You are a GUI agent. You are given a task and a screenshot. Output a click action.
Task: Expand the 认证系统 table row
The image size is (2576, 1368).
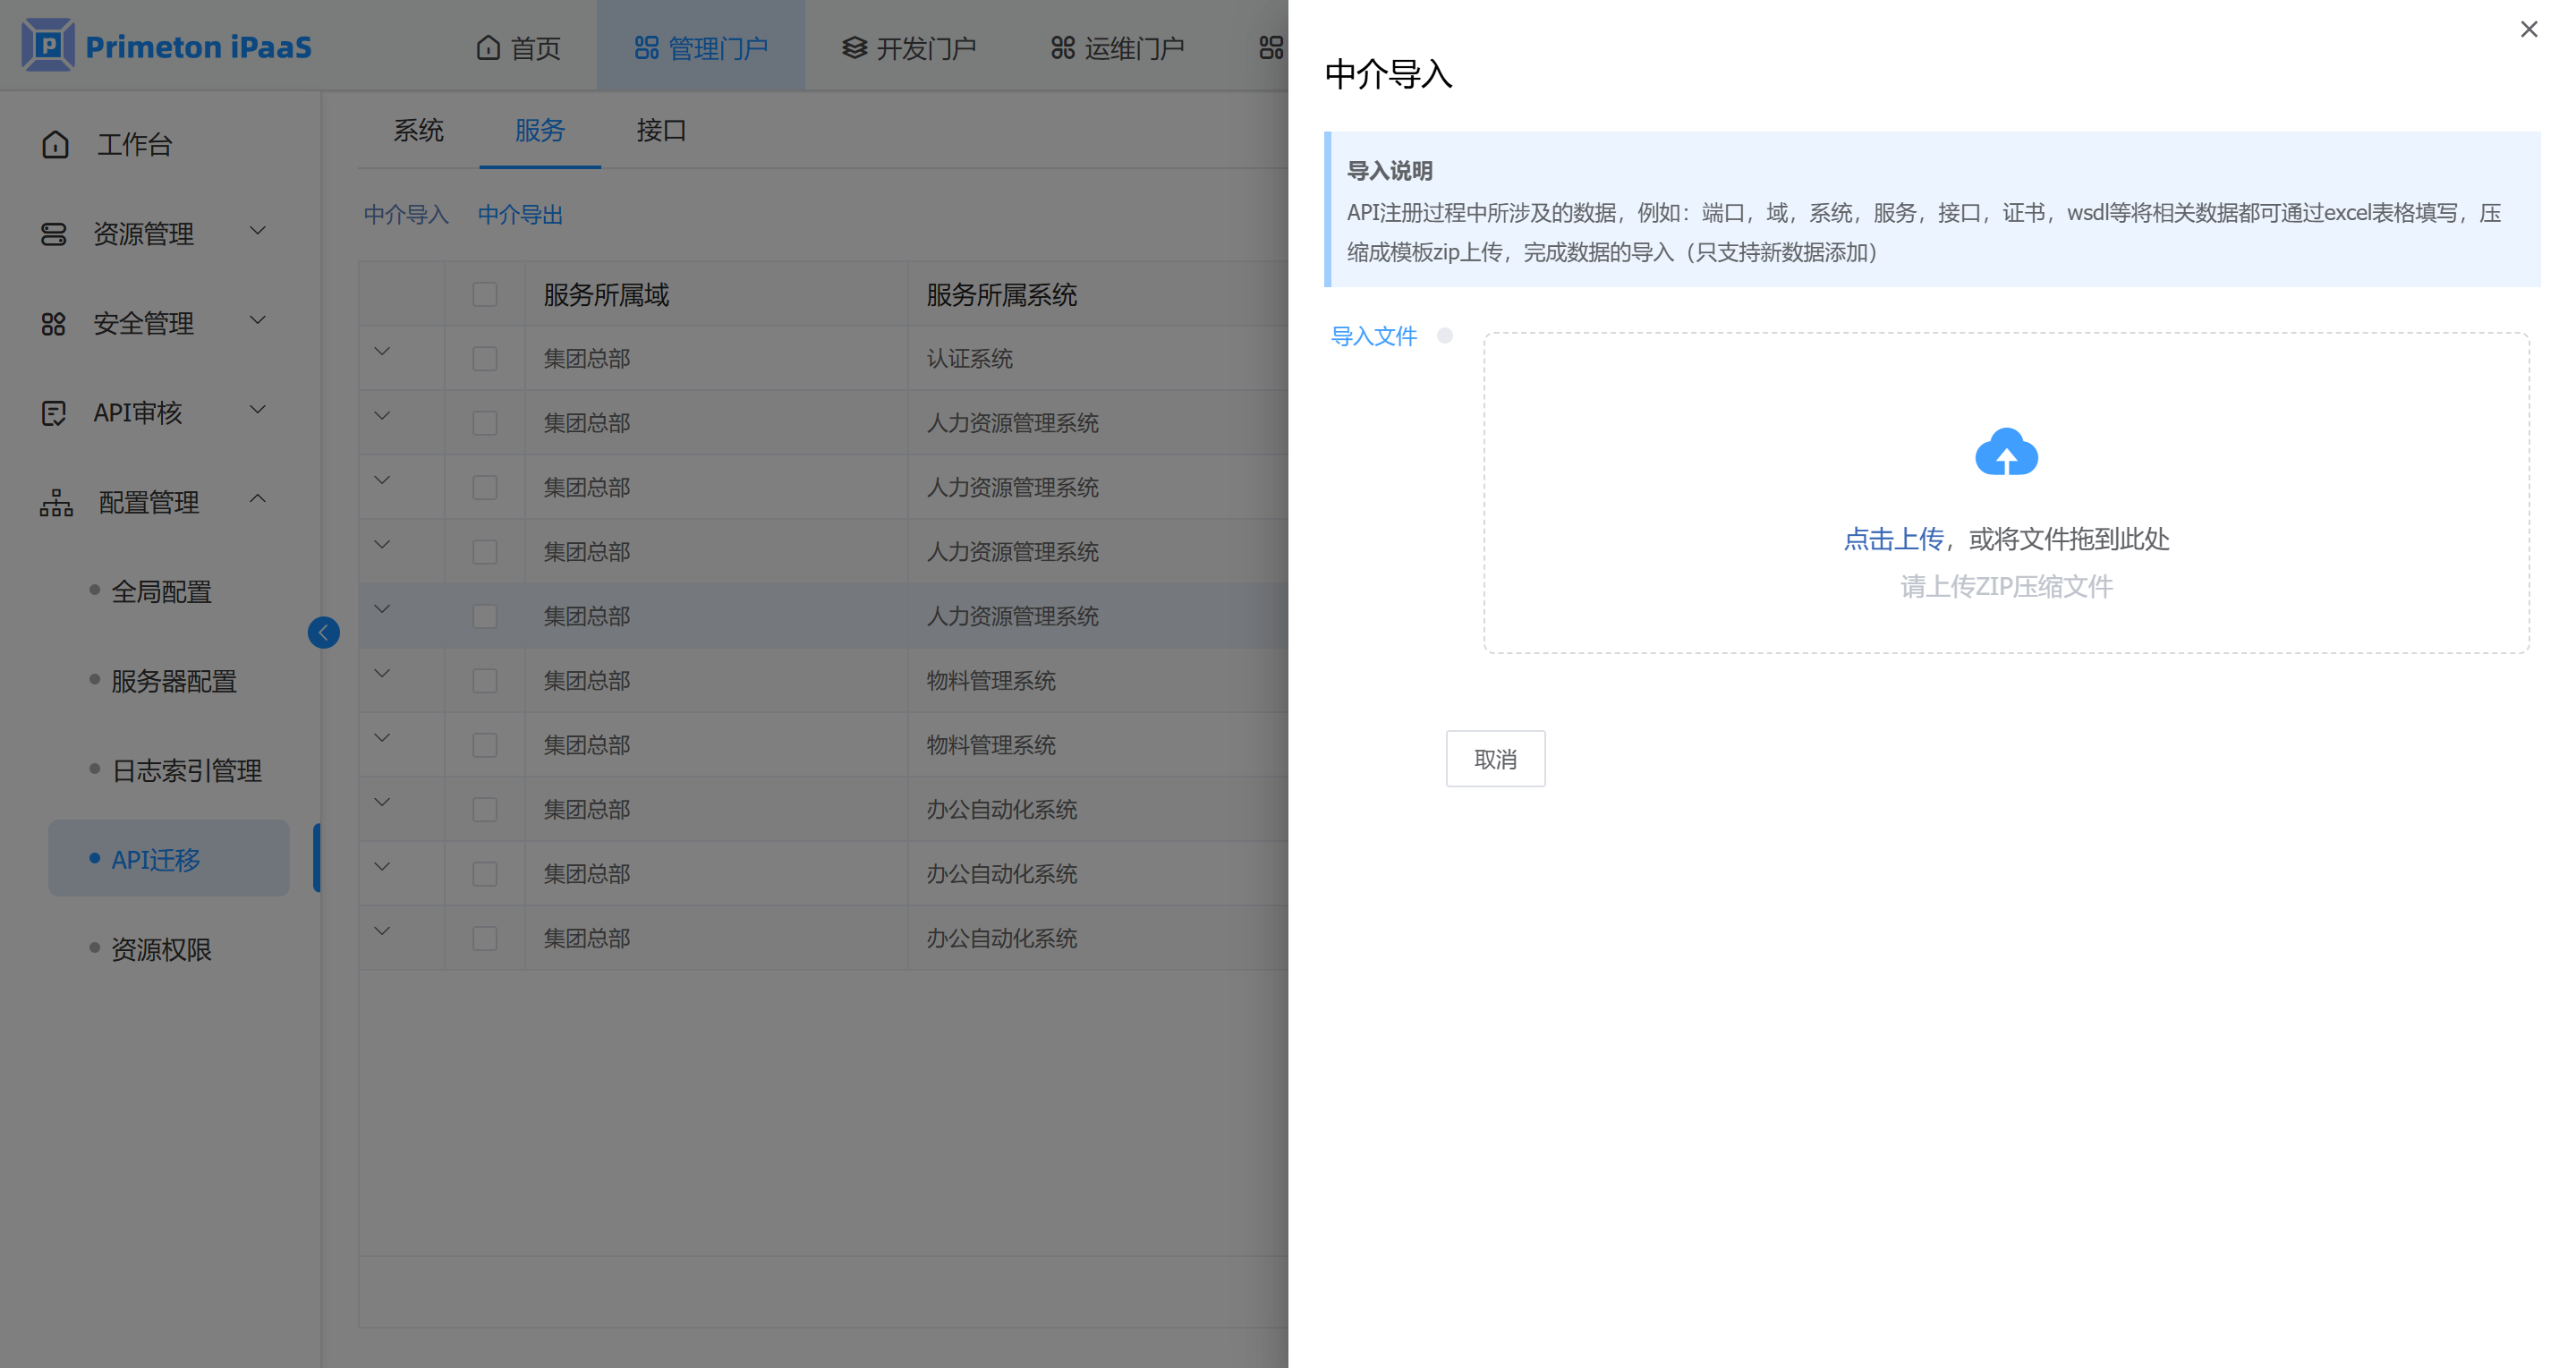coord(382,352)
